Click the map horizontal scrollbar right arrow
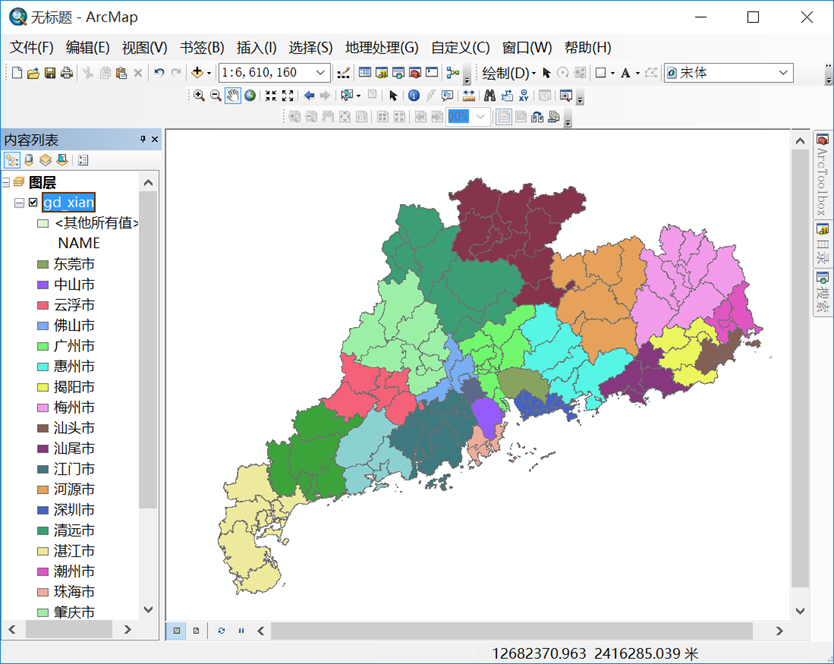834x664 pixels. tap(779, 630)
